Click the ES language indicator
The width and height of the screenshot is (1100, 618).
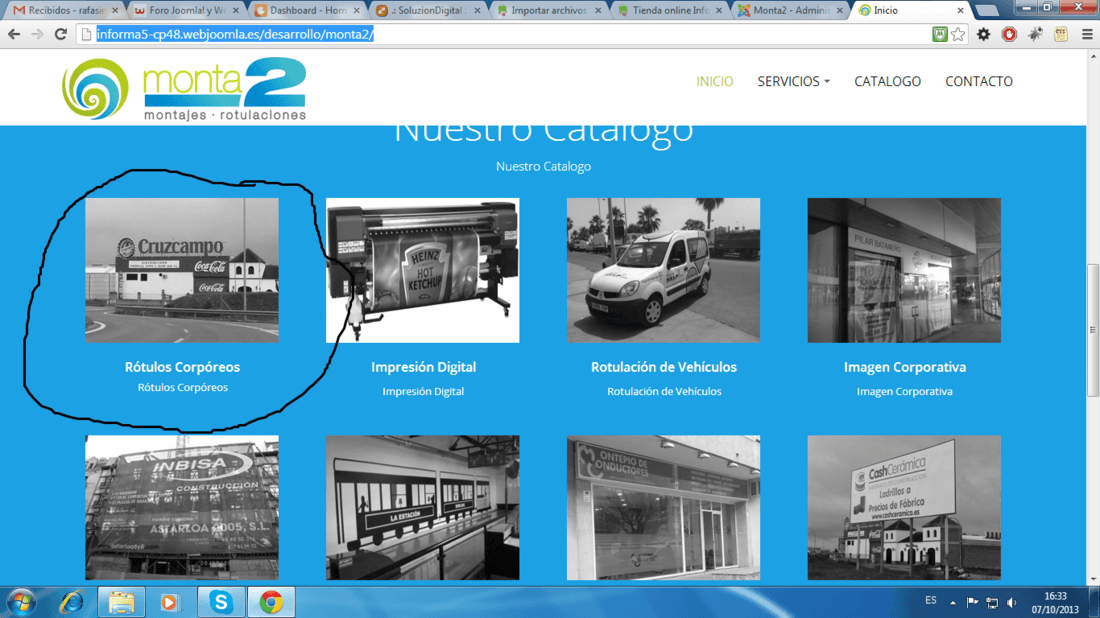(x=931, y=600)
